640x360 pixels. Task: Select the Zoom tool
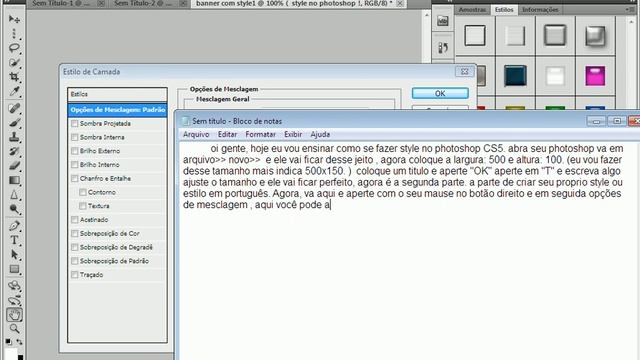(14, 329)
